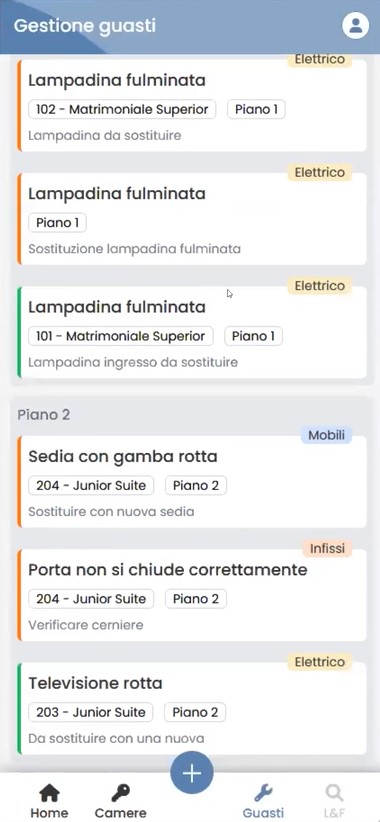Viewport: 380px width, 822px height.
Task: Tap the Home house icon
Action: (49, 793)
